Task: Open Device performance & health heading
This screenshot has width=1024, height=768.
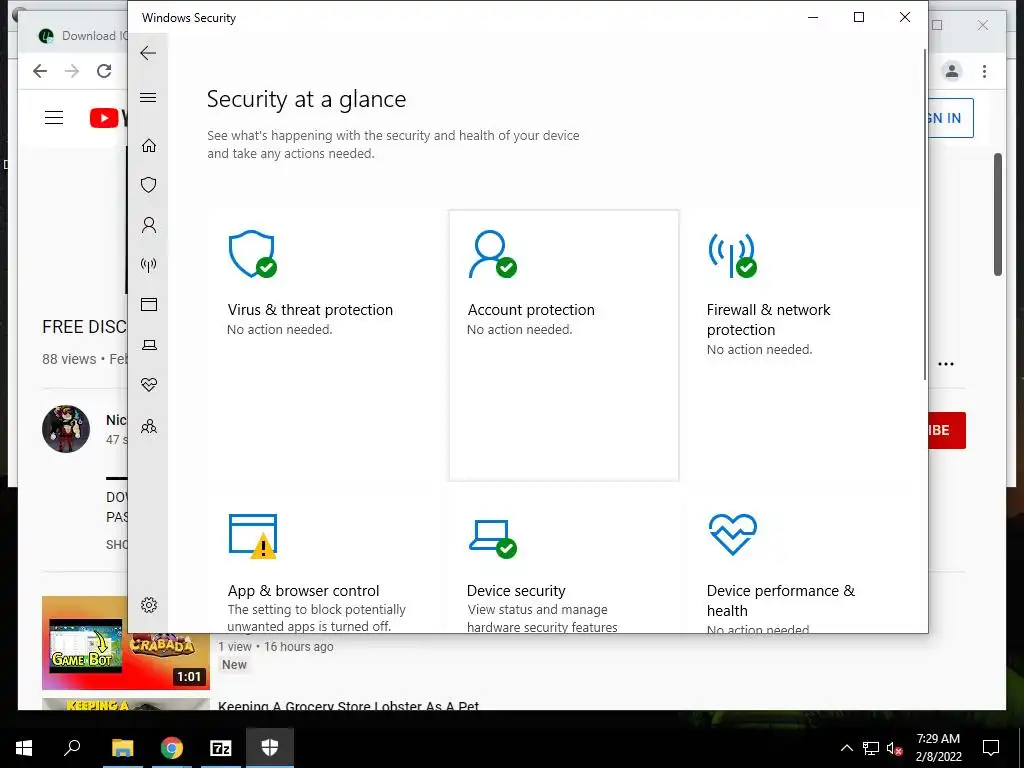Action: click(x=780, y=600)
